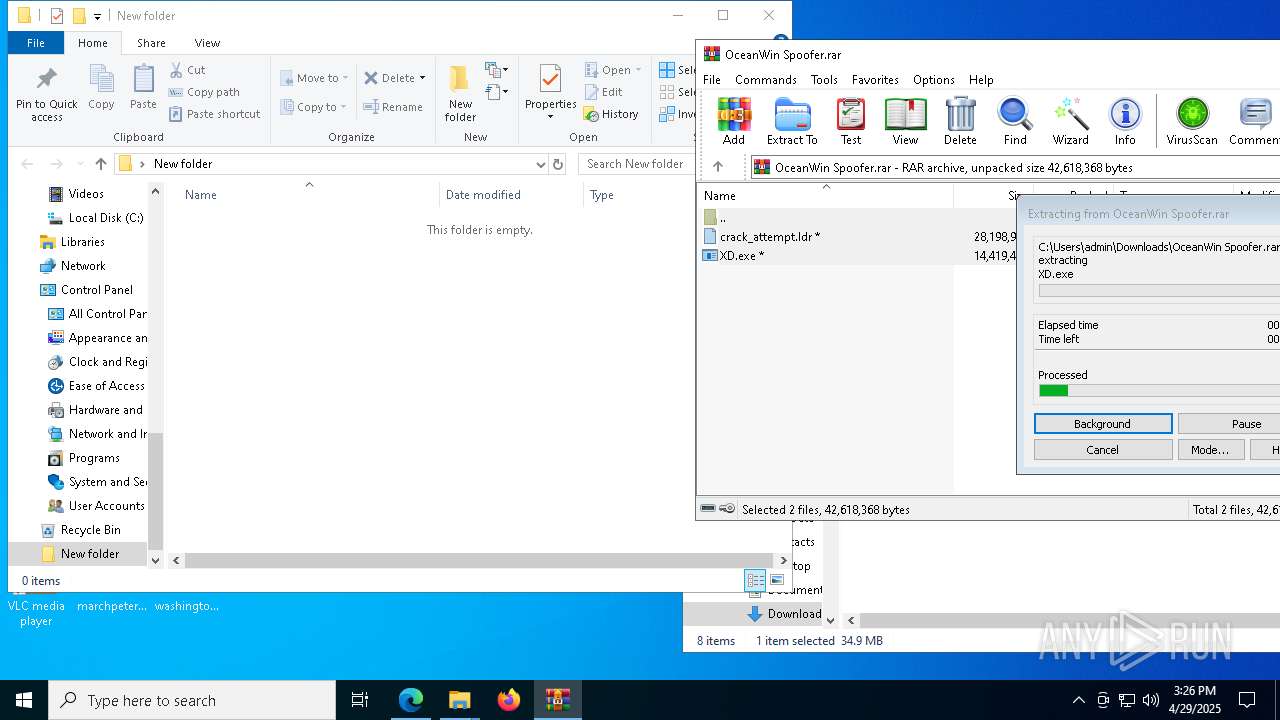Screen dimensions: 1280x720
Task: Open the Find magnifier tool in WinRAR
Action: (x=1015, y=121)
